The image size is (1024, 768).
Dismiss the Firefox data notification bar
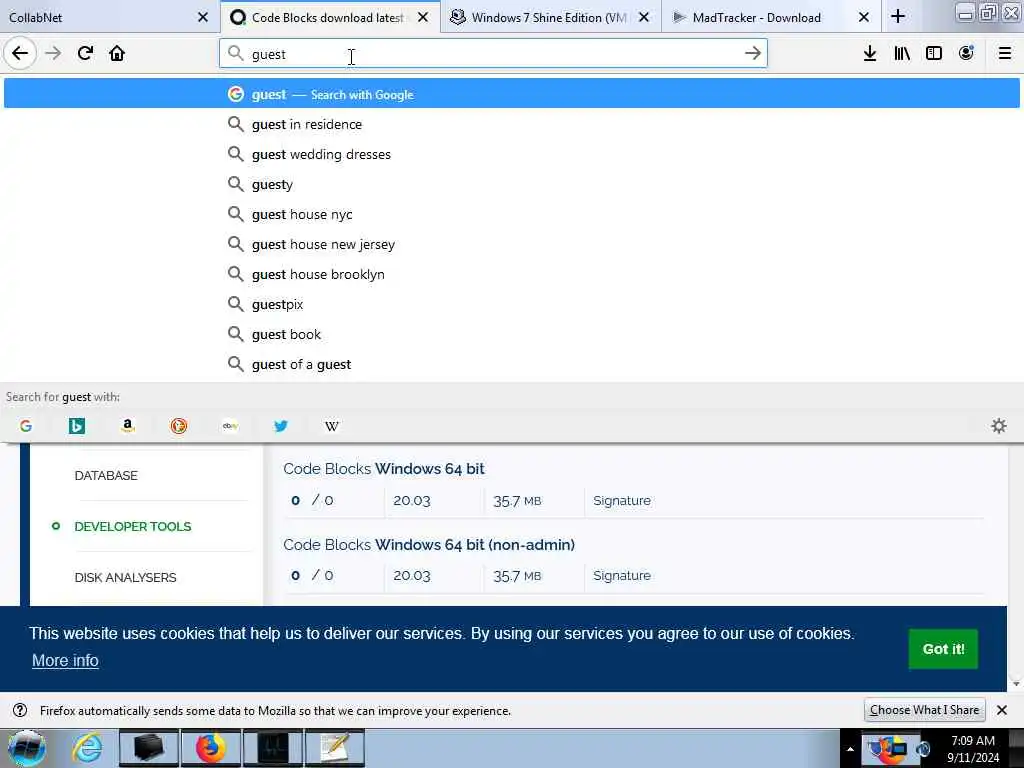coord(1002,710)
